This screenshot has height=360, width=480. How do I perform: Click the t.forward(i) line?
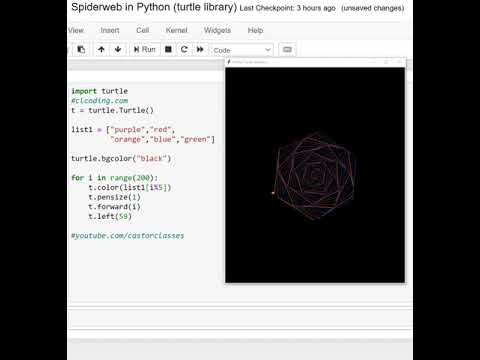(x=114, y=207)
